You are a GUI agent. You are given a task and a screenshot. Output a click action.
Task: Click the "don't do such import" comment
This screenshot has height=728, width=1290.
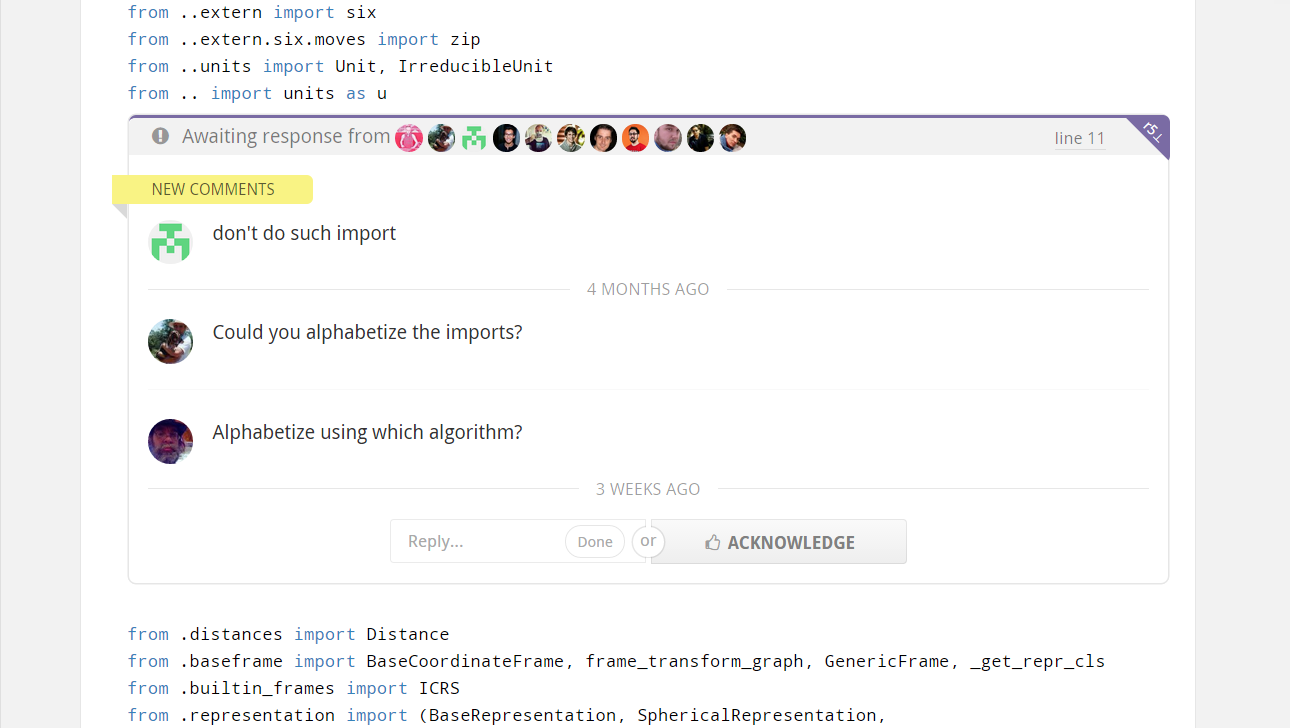pyautogui.click(x=304, y=233)
